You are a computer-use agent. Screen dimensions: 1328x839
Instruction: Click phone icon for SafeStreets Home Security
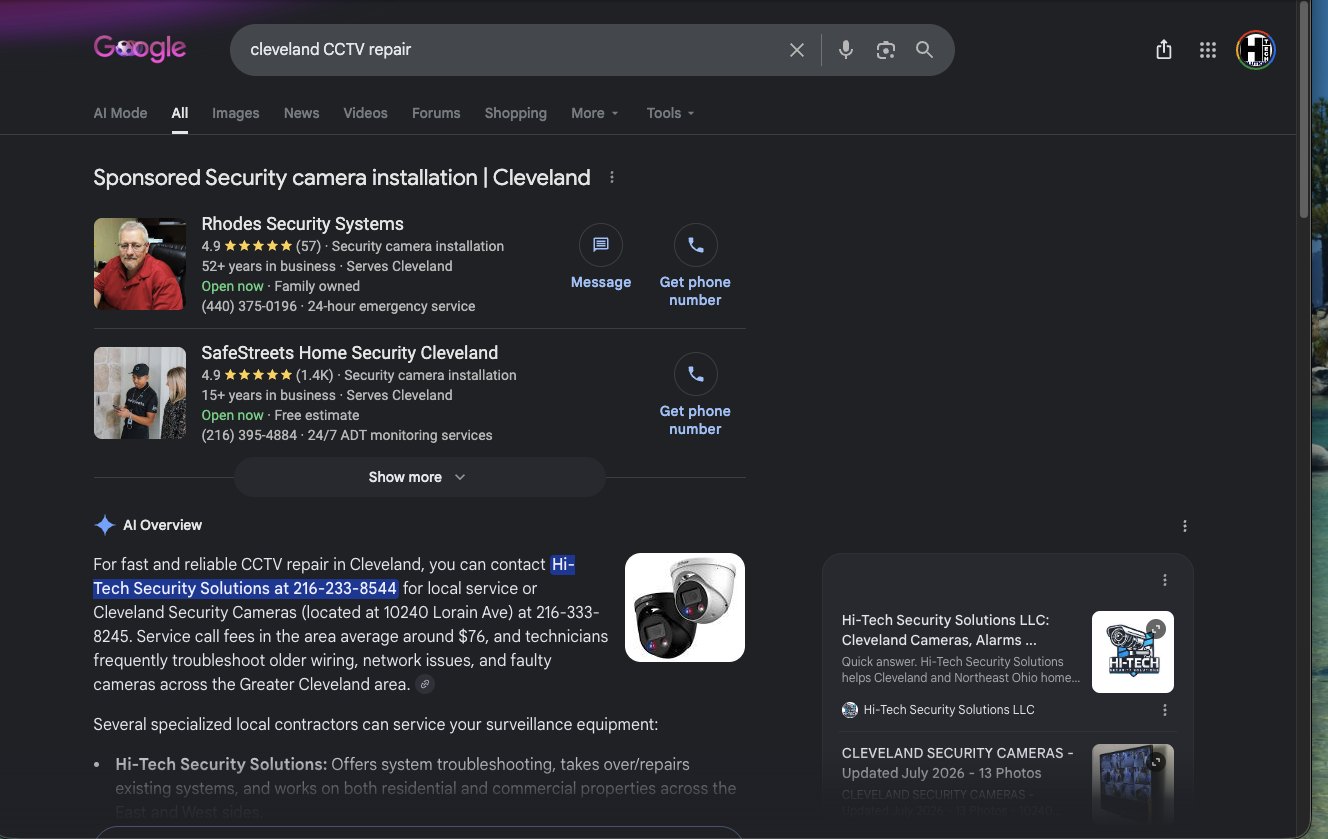tap(696, 373)
